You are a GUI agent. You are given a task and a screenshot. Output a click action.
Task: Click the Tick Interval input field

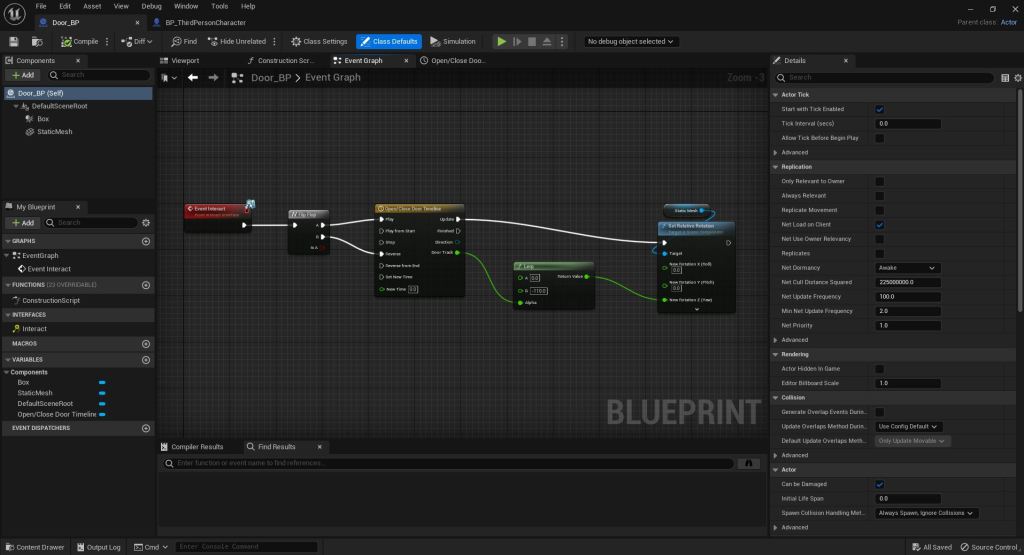(x=908, y=123)
